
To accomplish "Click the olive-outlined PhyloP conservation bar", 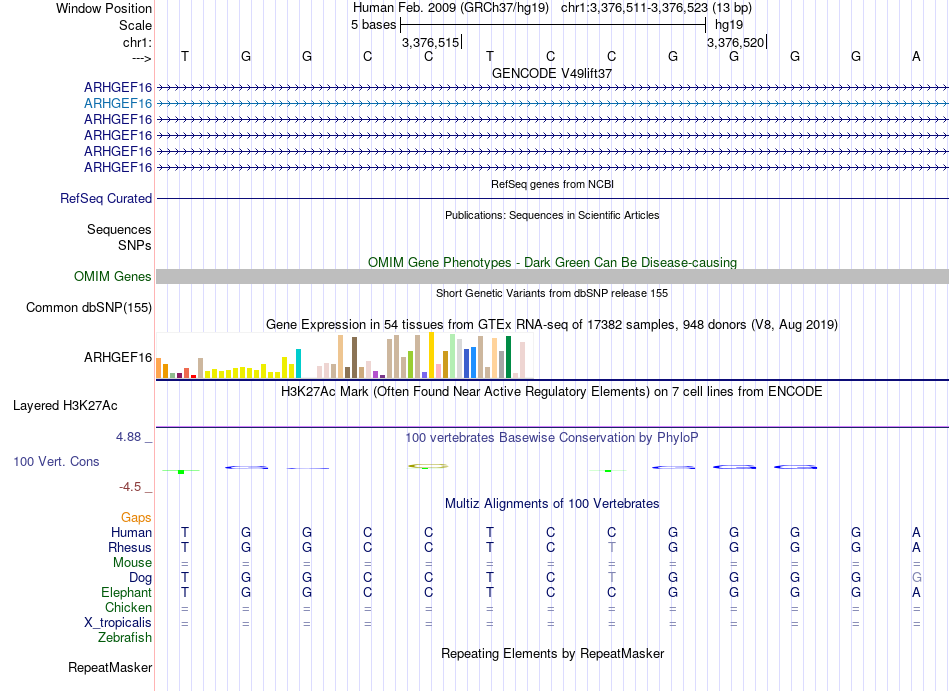I will pyautogui.click(x=428, y=466).
